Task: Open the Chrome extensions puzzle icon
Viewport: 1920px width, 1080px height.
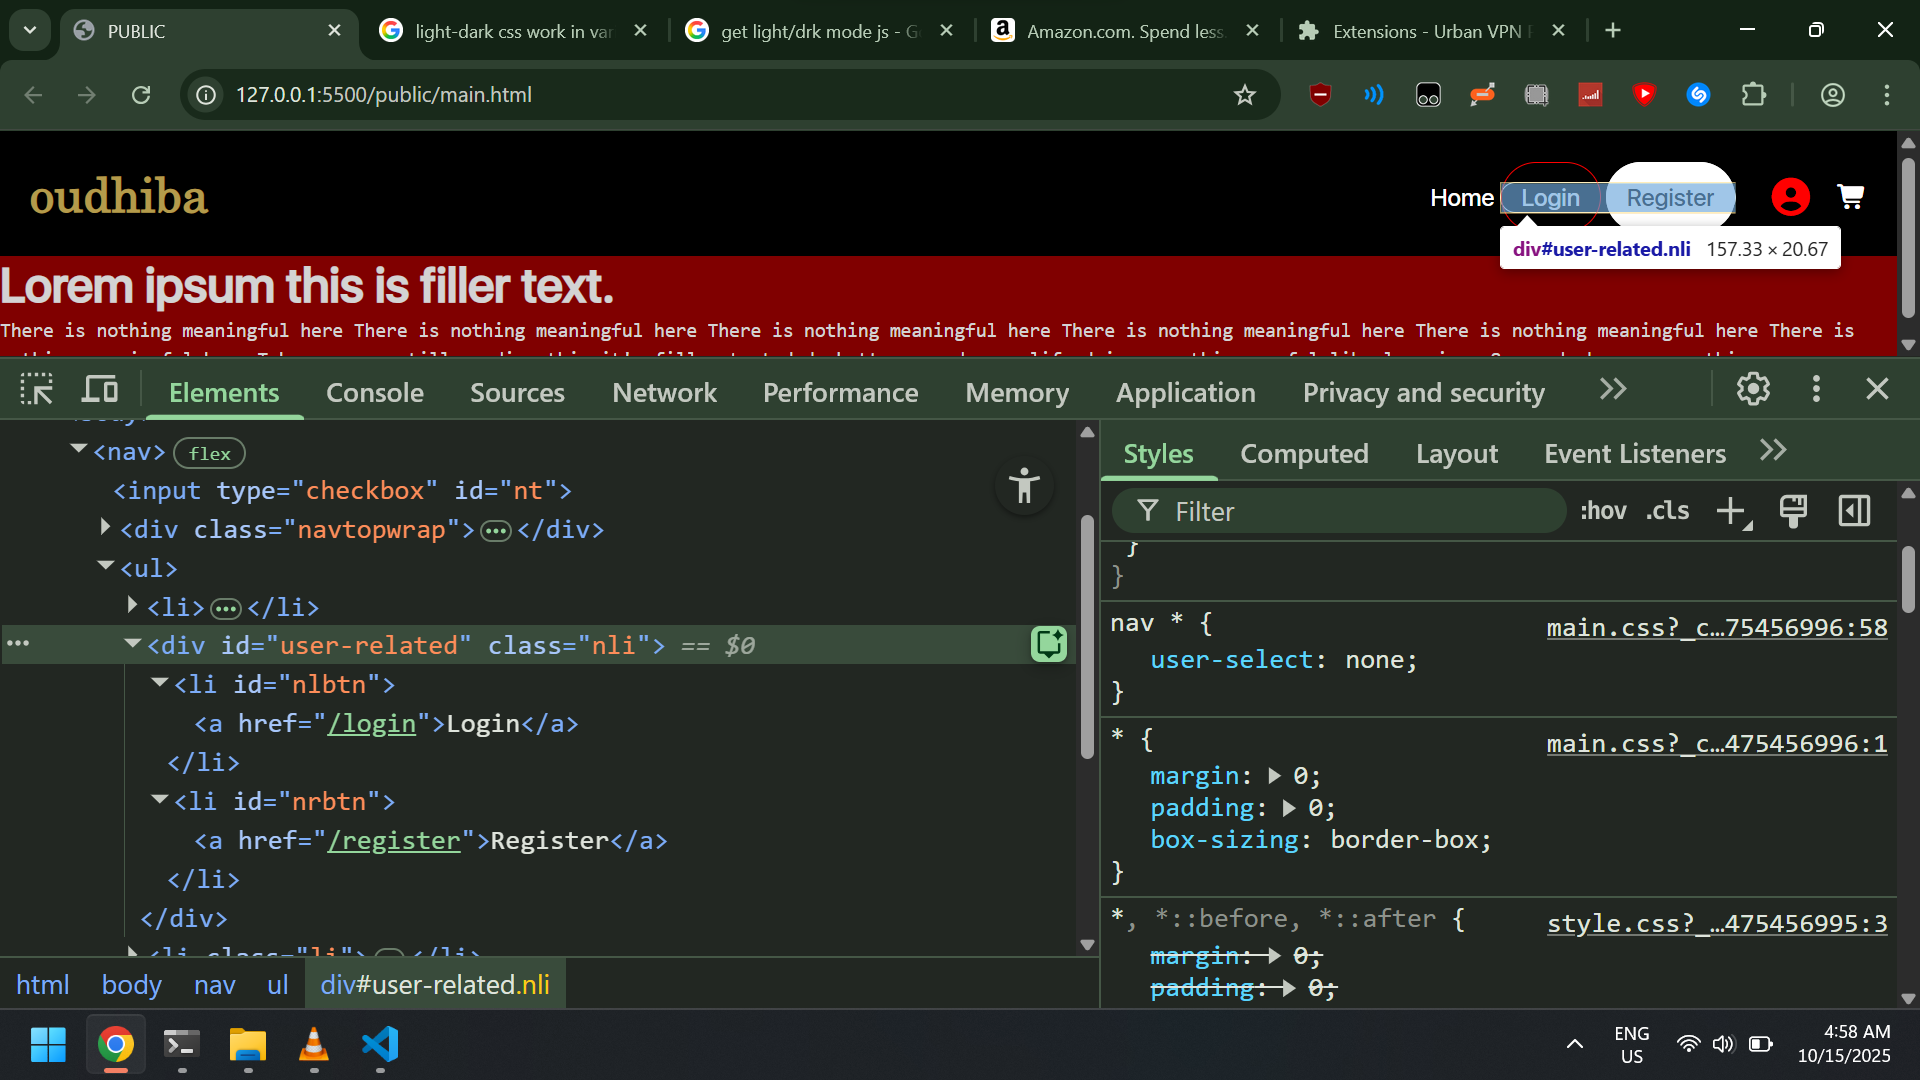Action: [x=1753, y=95]
